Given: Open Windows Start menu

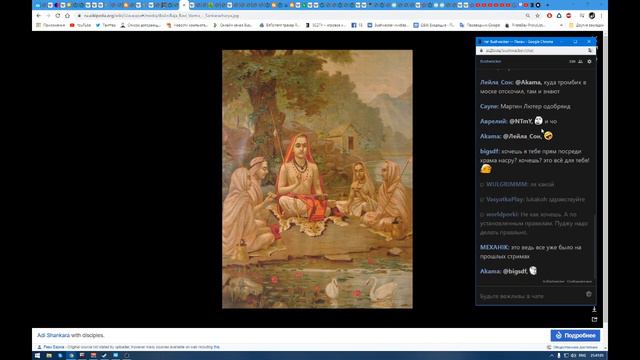Looking at the screenshot, I should click(38, 356).
